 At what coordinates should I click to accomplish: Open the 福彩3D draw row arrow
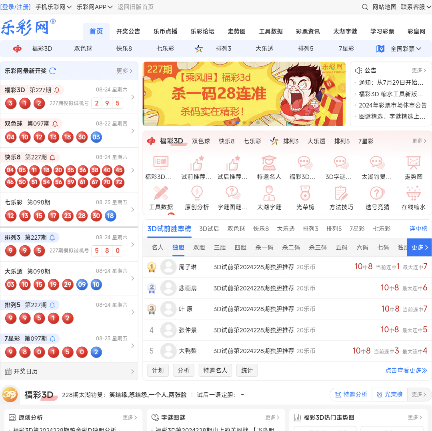coord(133,97)
